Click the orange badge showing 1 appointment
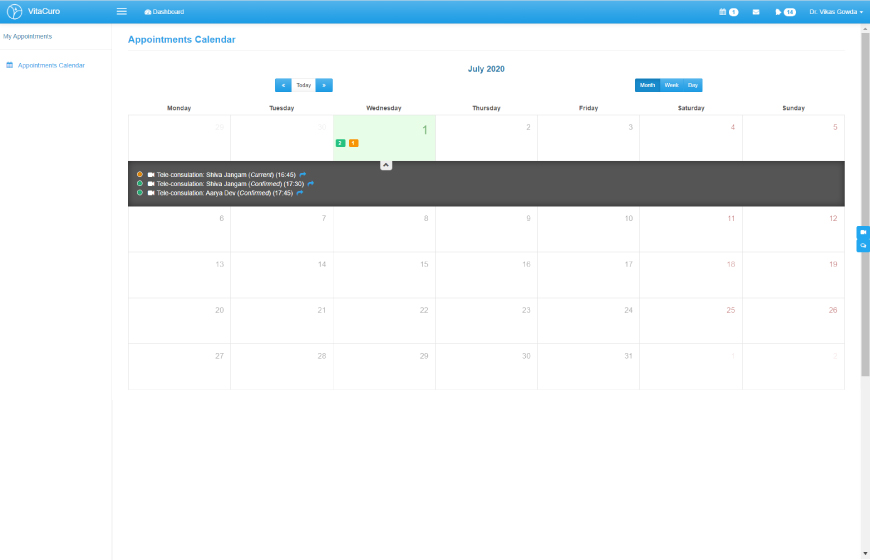Screen dimensions: 870x560 pyautogui.click(x=353, y=143)
